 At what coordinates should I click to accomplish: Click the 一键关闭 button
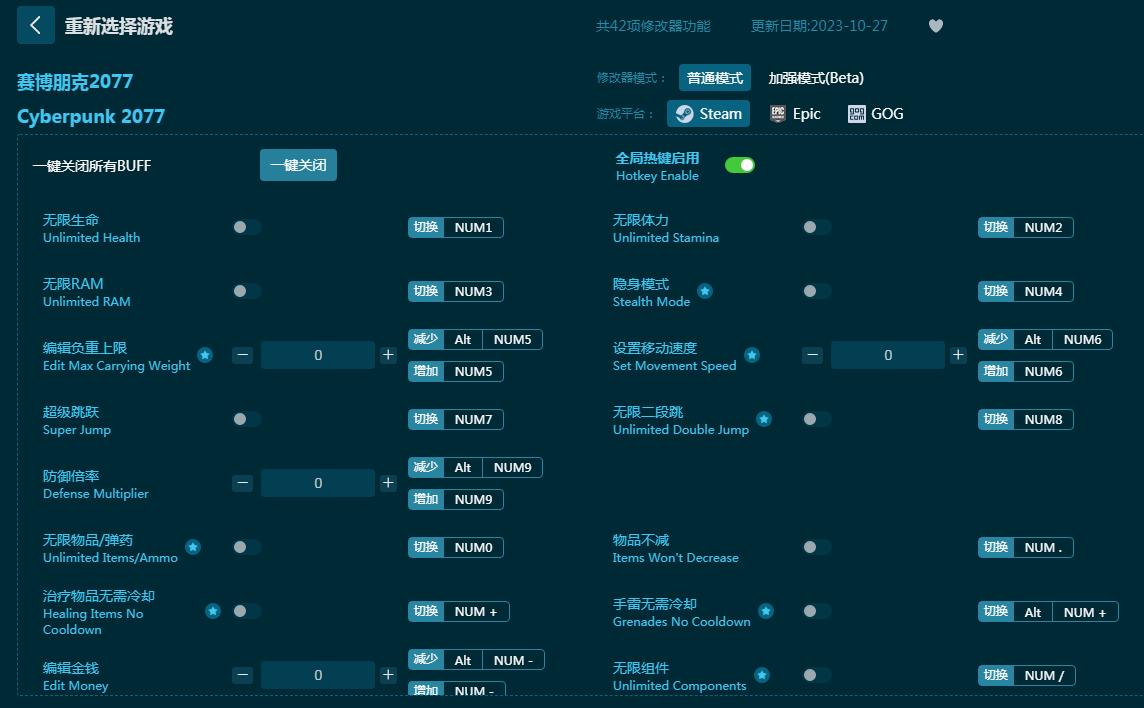298,165
